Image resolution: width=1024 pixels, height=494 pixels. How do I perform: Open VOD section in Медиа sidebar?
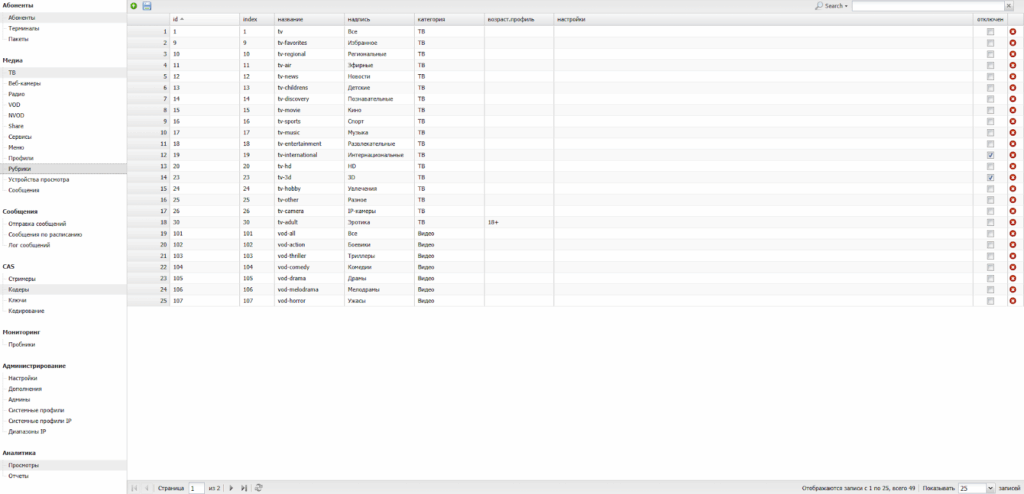pyautogui.click(x=14, y=104)
